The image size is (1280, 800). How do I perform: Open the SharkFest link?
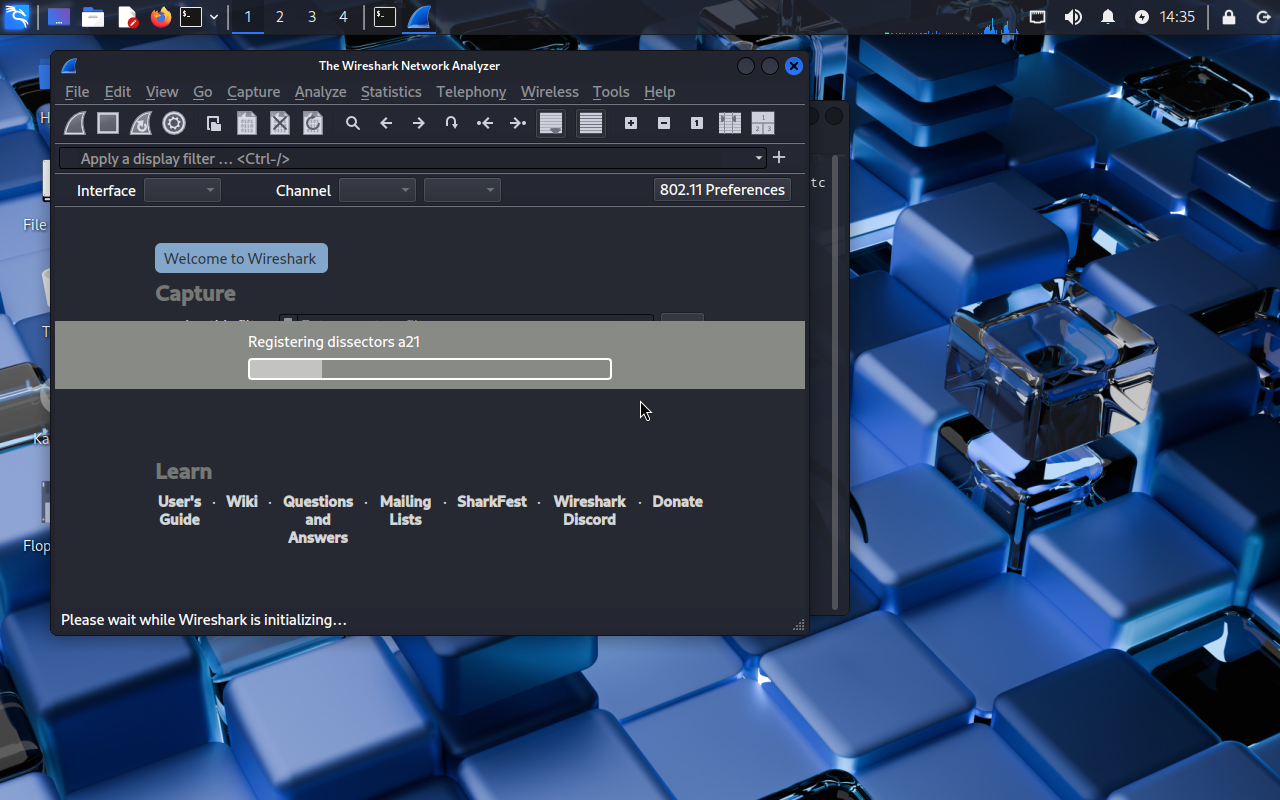click(492, 502)
